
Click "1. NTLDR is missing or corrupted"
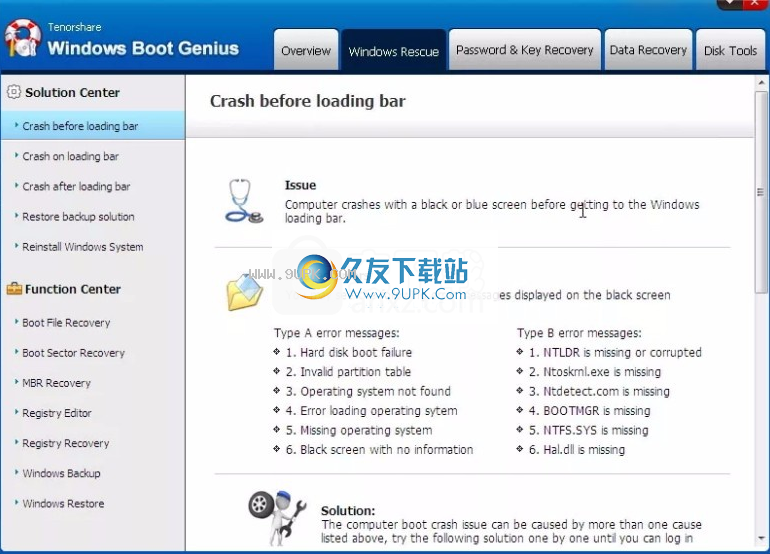615,353
